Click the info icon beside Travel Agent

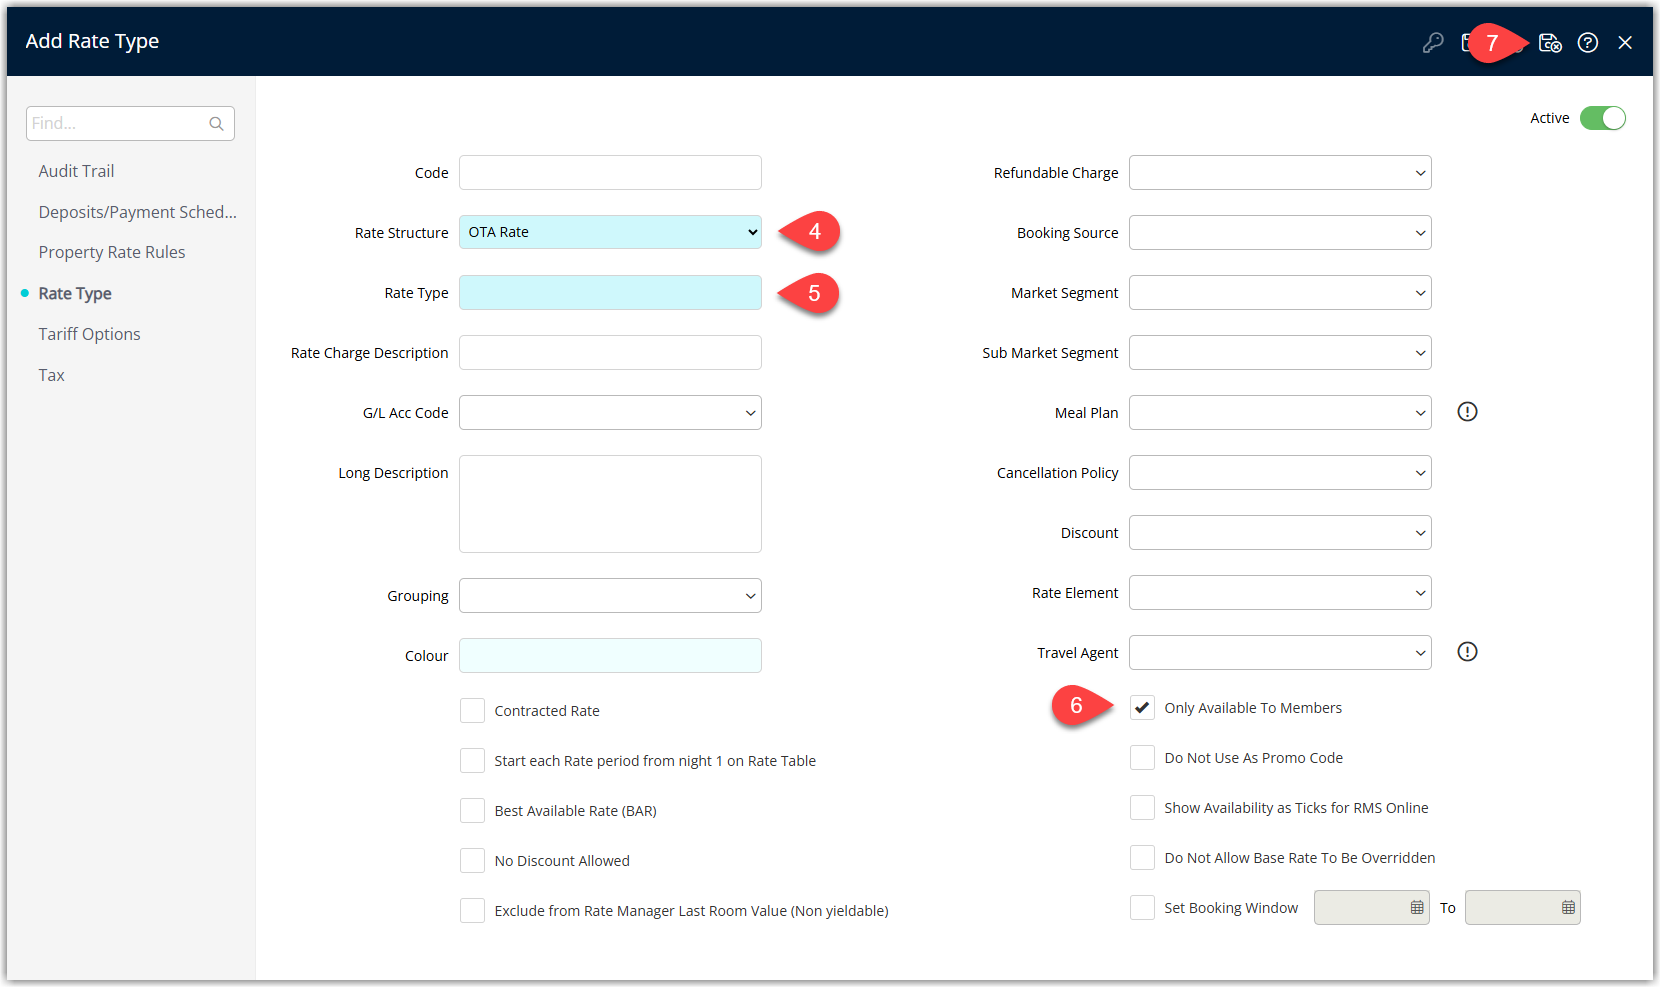pos(1467,652)
